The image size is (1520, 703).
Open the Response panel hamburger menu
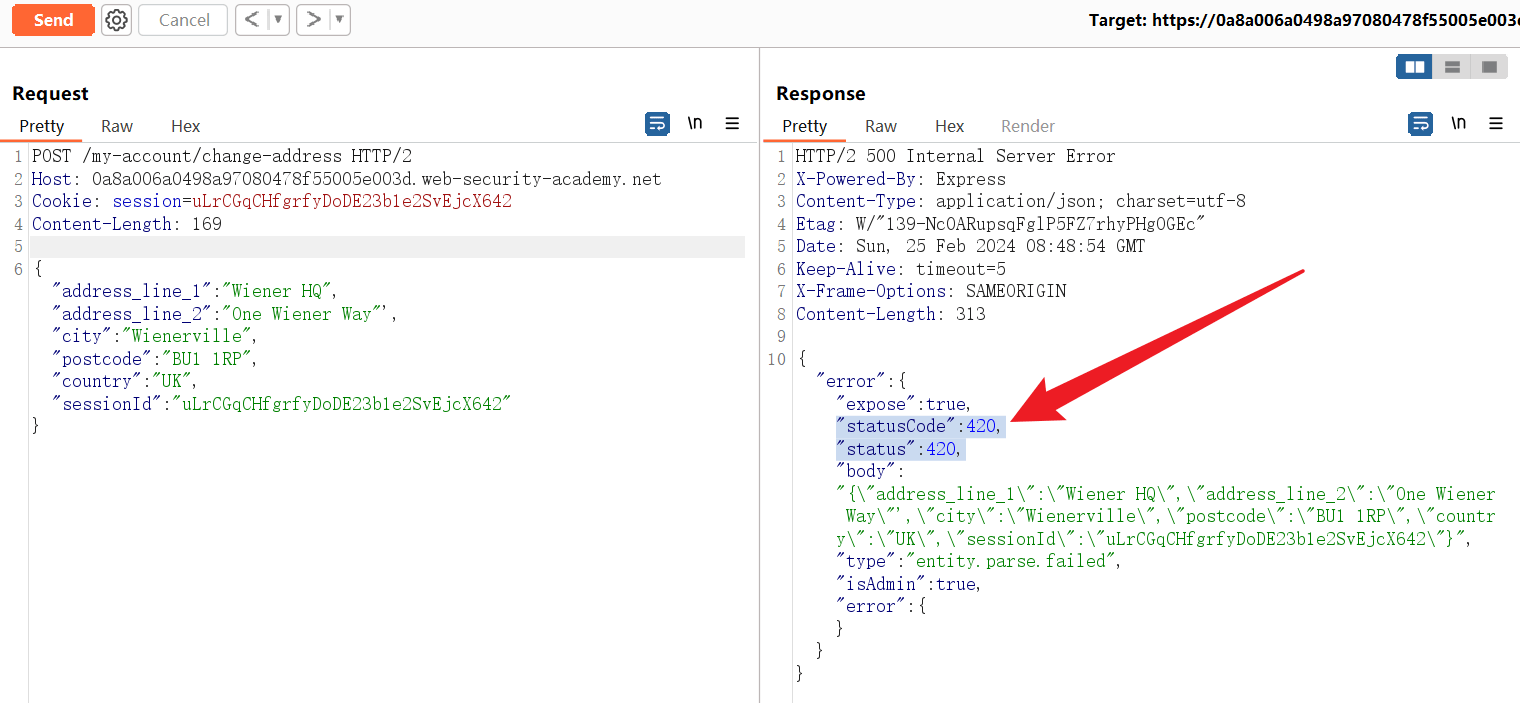[x=1496, y=124]
